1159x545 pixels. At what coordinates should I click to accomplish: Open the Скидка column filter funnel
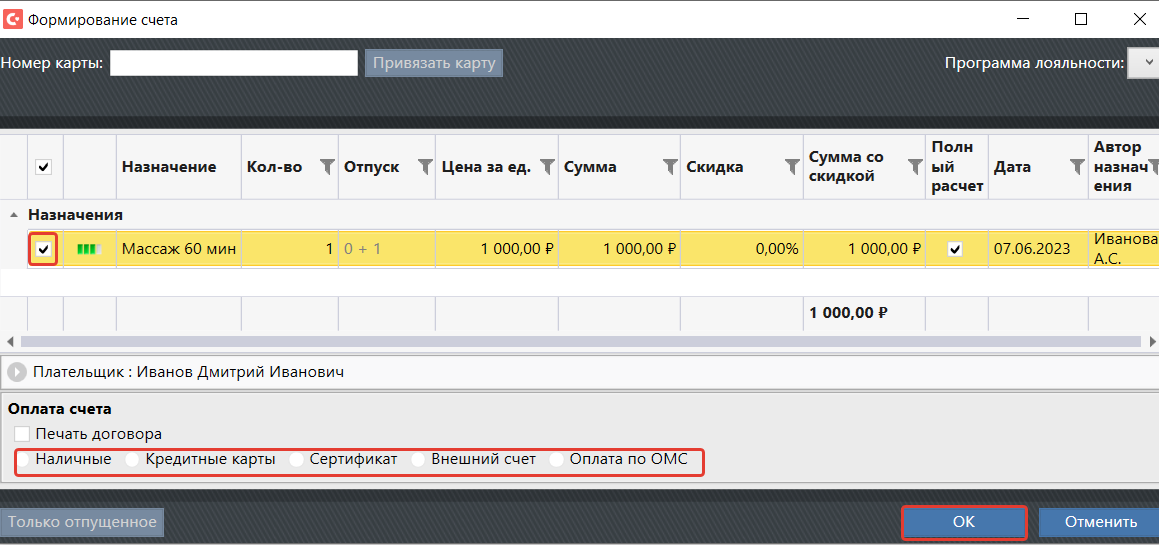click(x=791, y=167)
